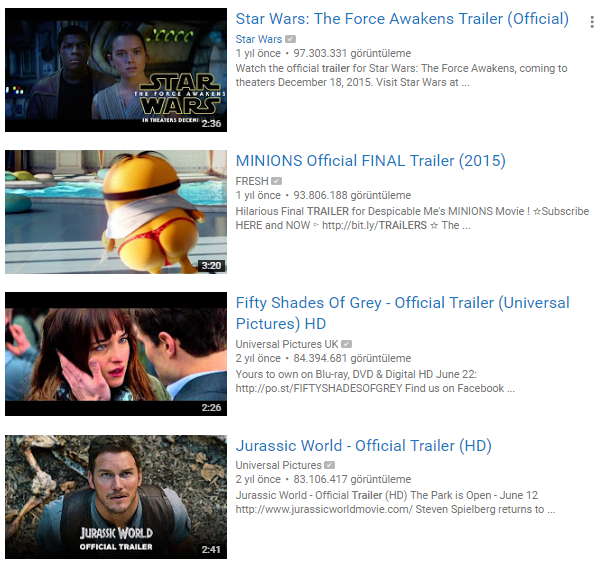Go to Universal Pictures UK channel
Screen dimensions: 602x563
click(287, 344)
